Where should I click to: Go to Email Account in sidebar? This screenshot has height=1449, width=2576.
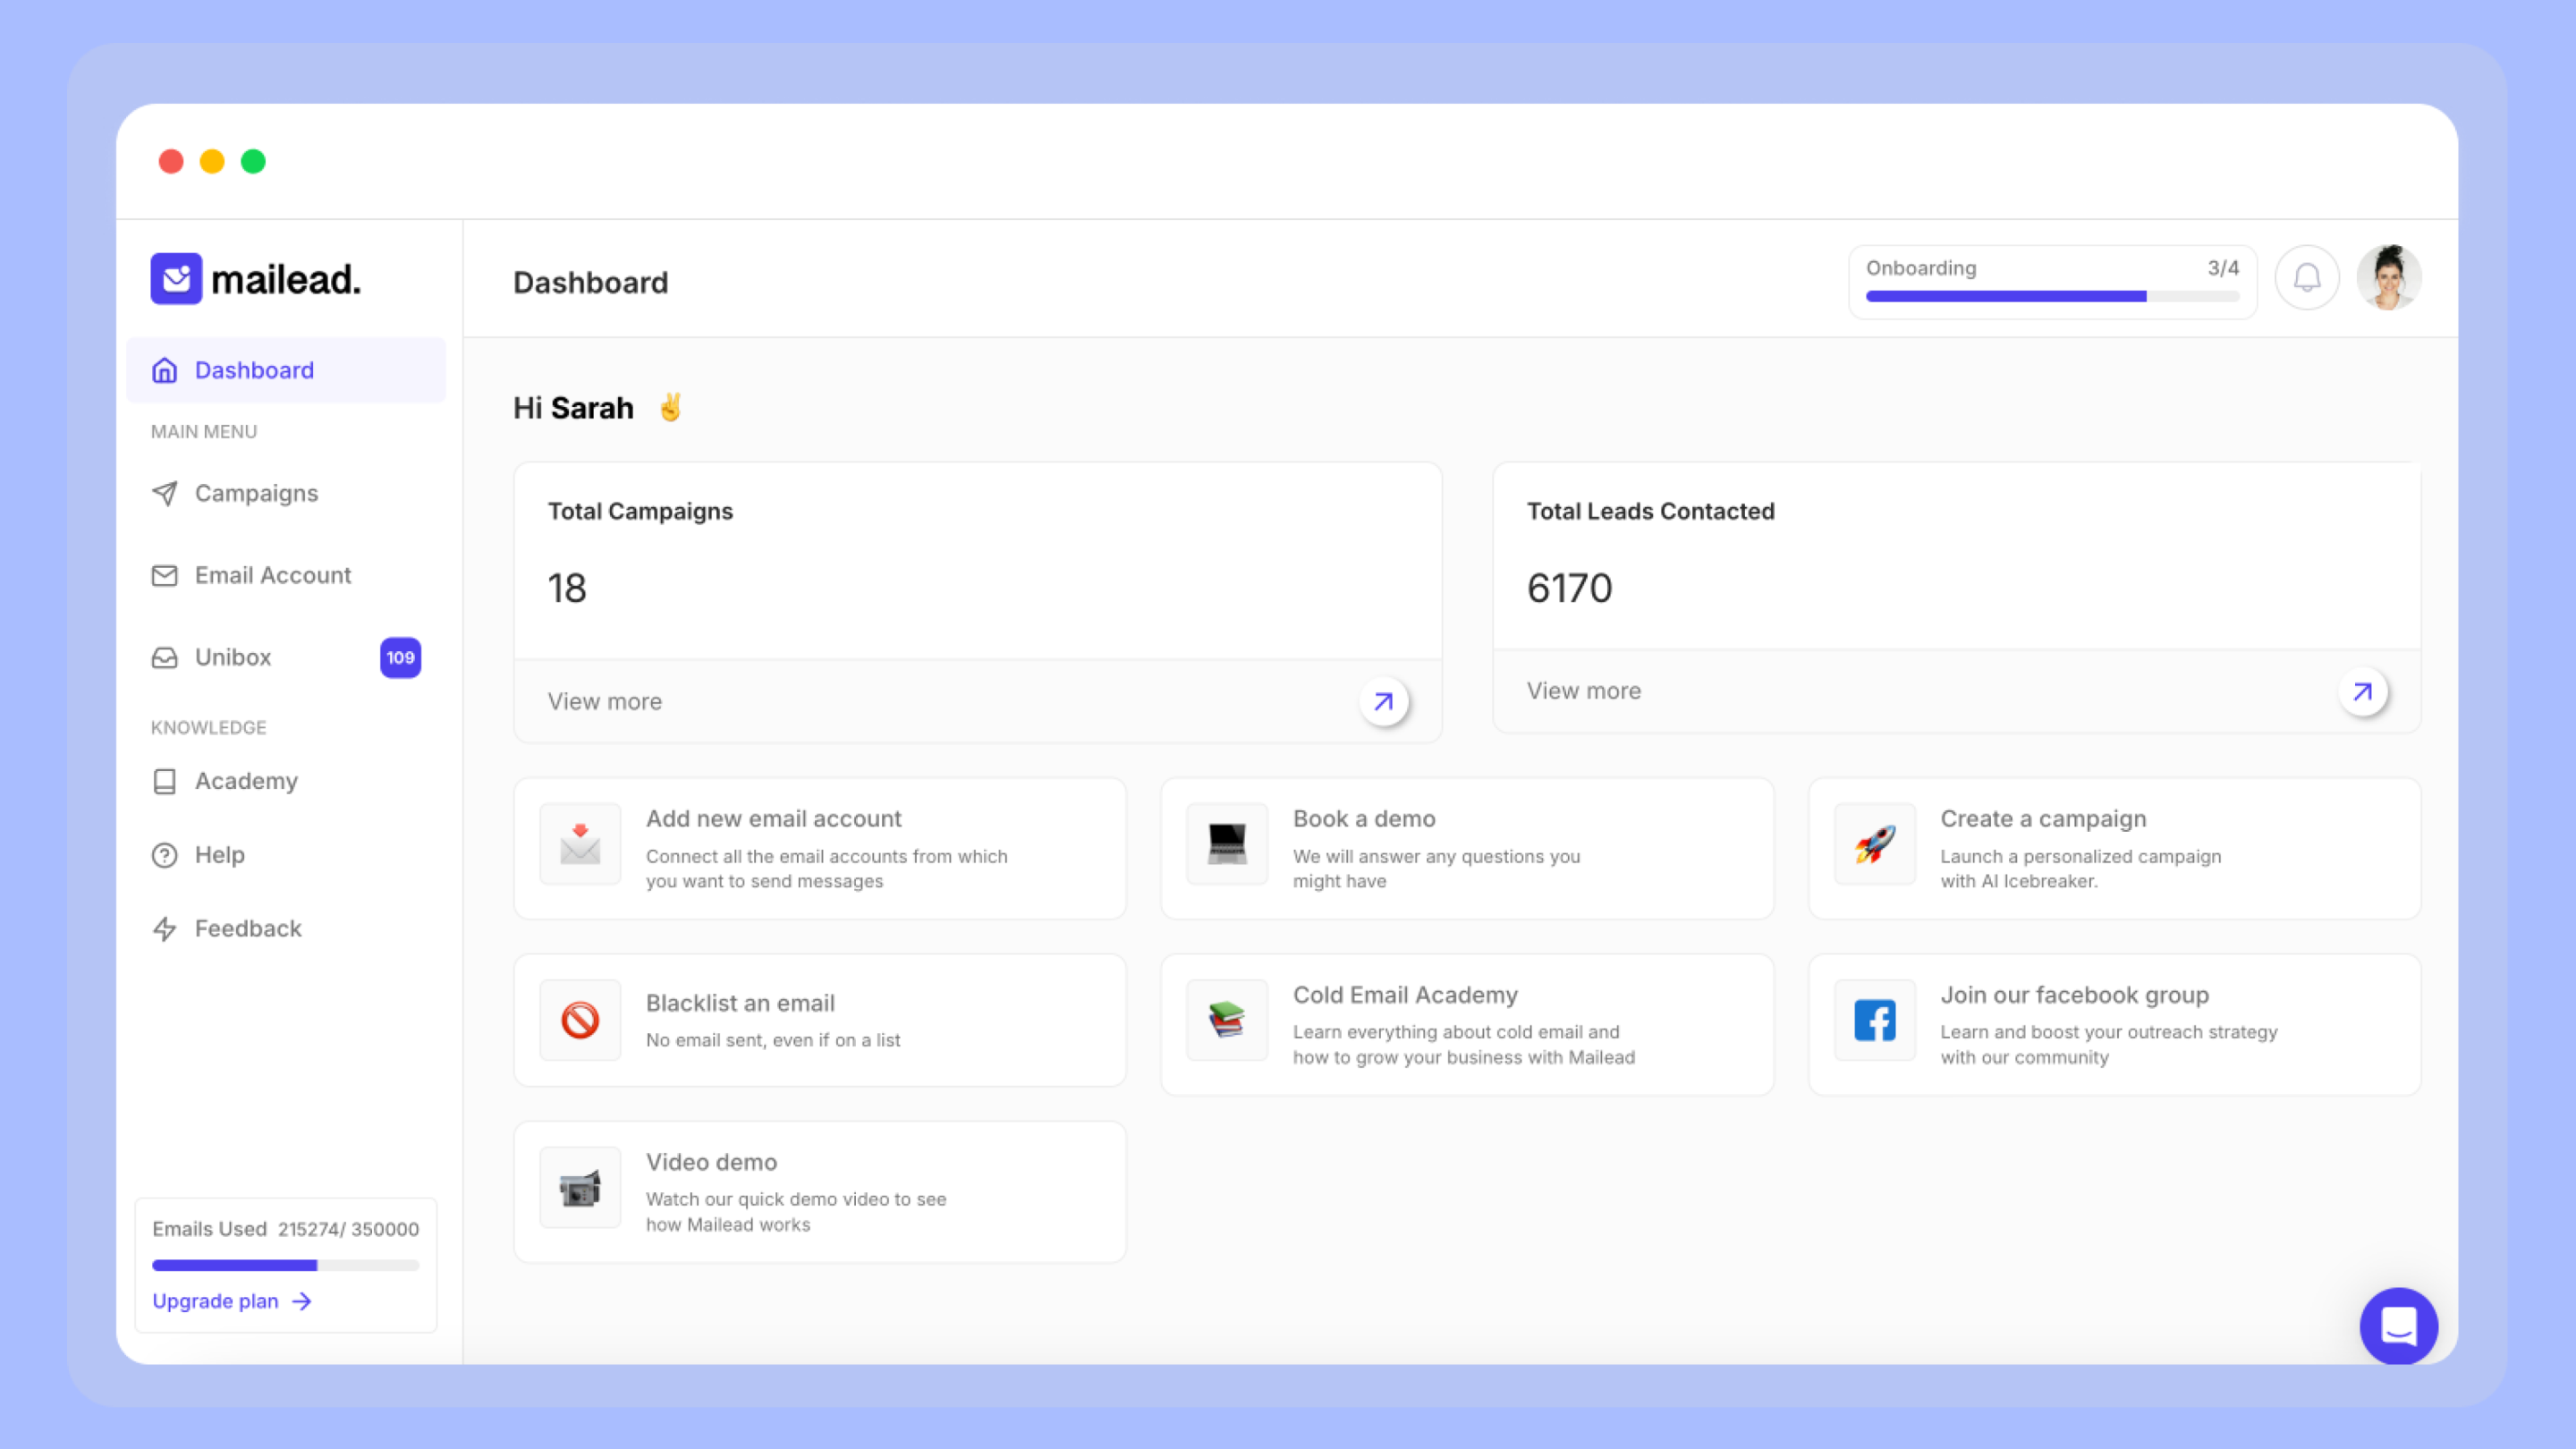point(272,575)
